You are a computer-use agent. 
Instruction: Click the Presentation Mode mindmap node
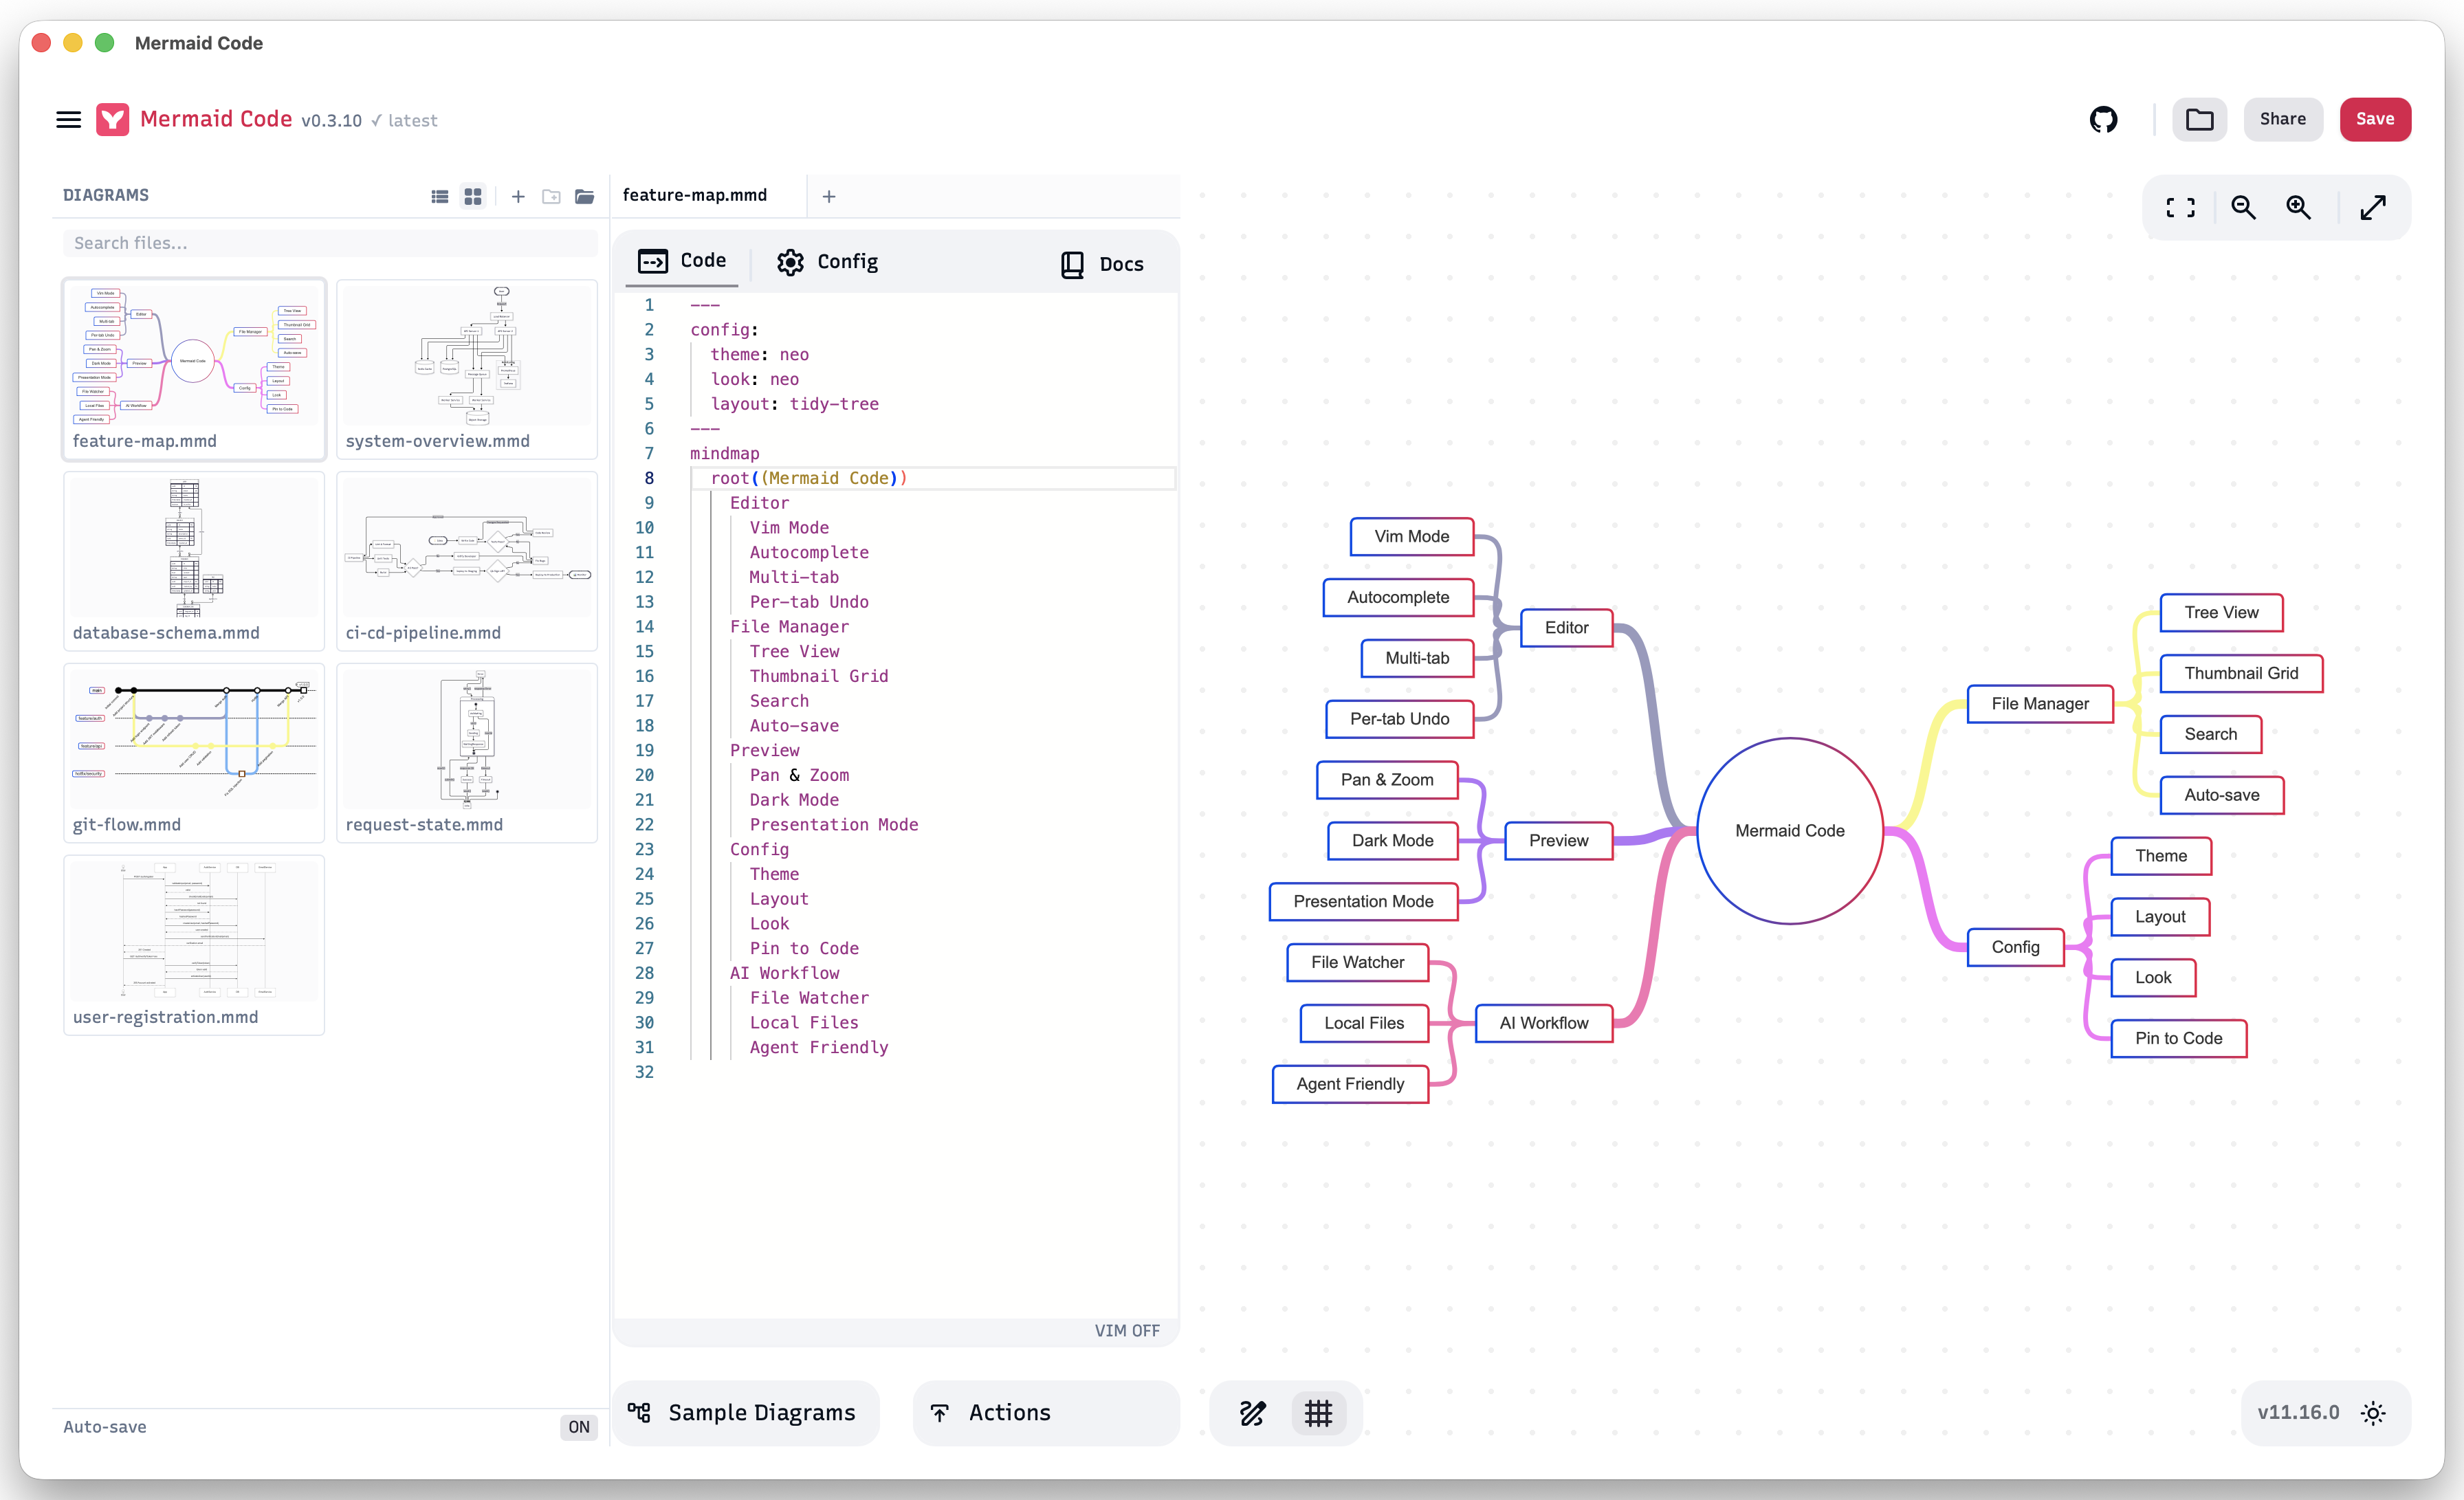click(1363, 902)
